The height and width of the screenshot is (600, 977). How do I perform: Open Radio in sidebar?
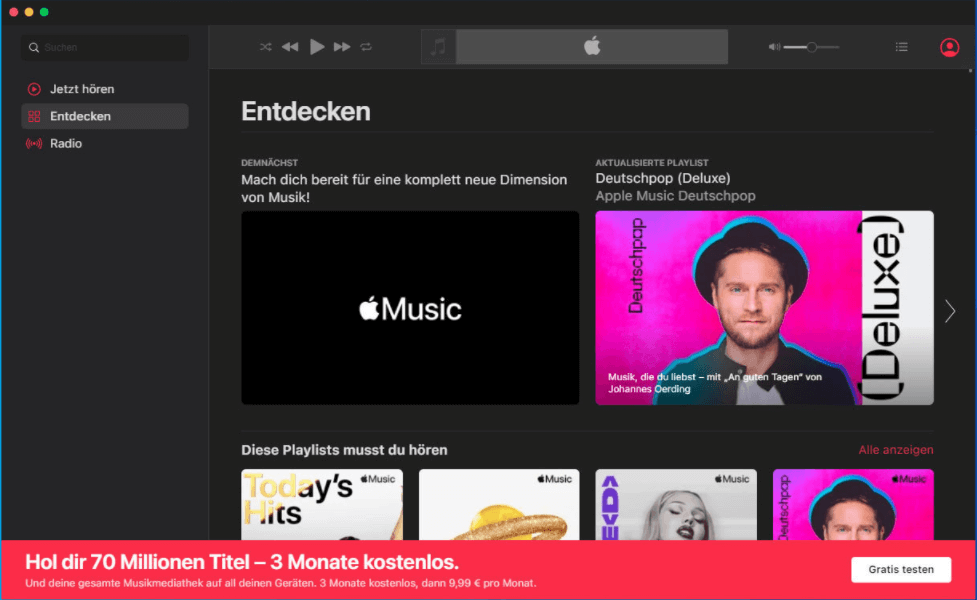pyautogui.click(x=105, y=143)
